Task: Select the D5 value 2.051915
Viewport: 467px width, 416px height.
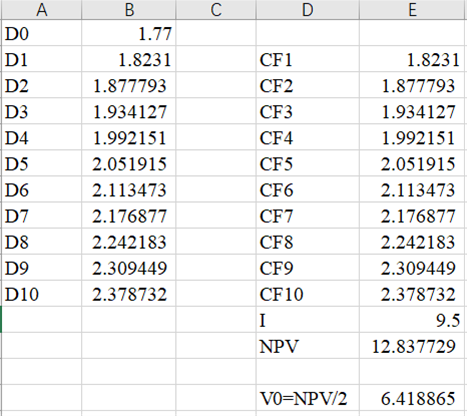Action: tap(129, 164)
